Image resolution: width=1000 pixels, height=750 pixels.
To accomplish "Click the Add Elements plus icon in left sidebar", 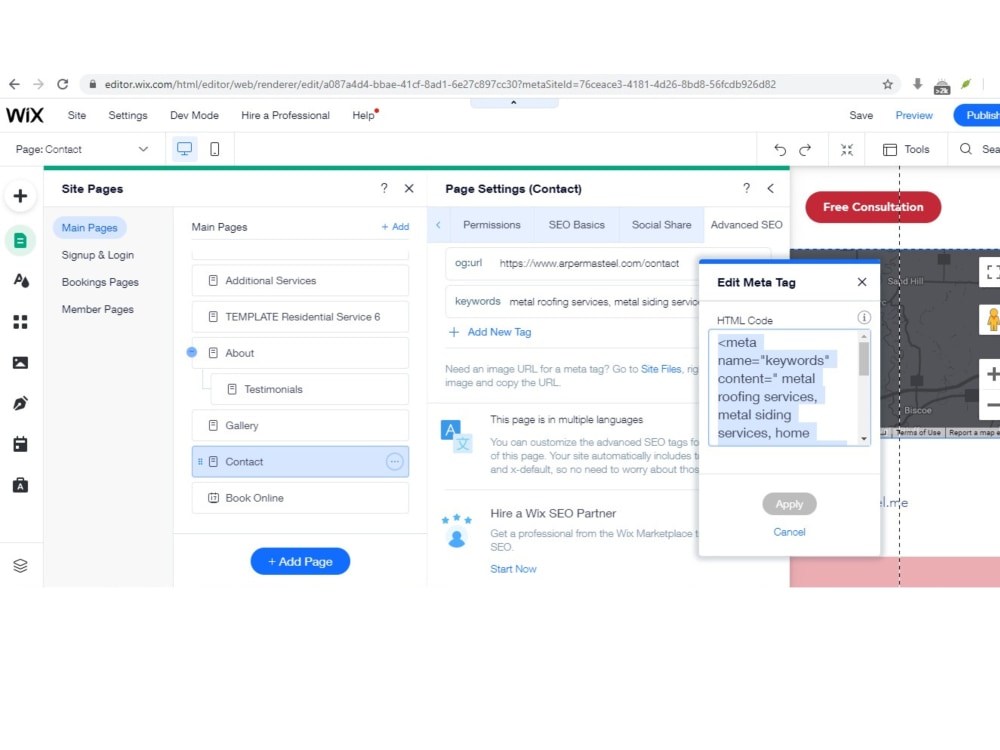I will click(20, 196).
